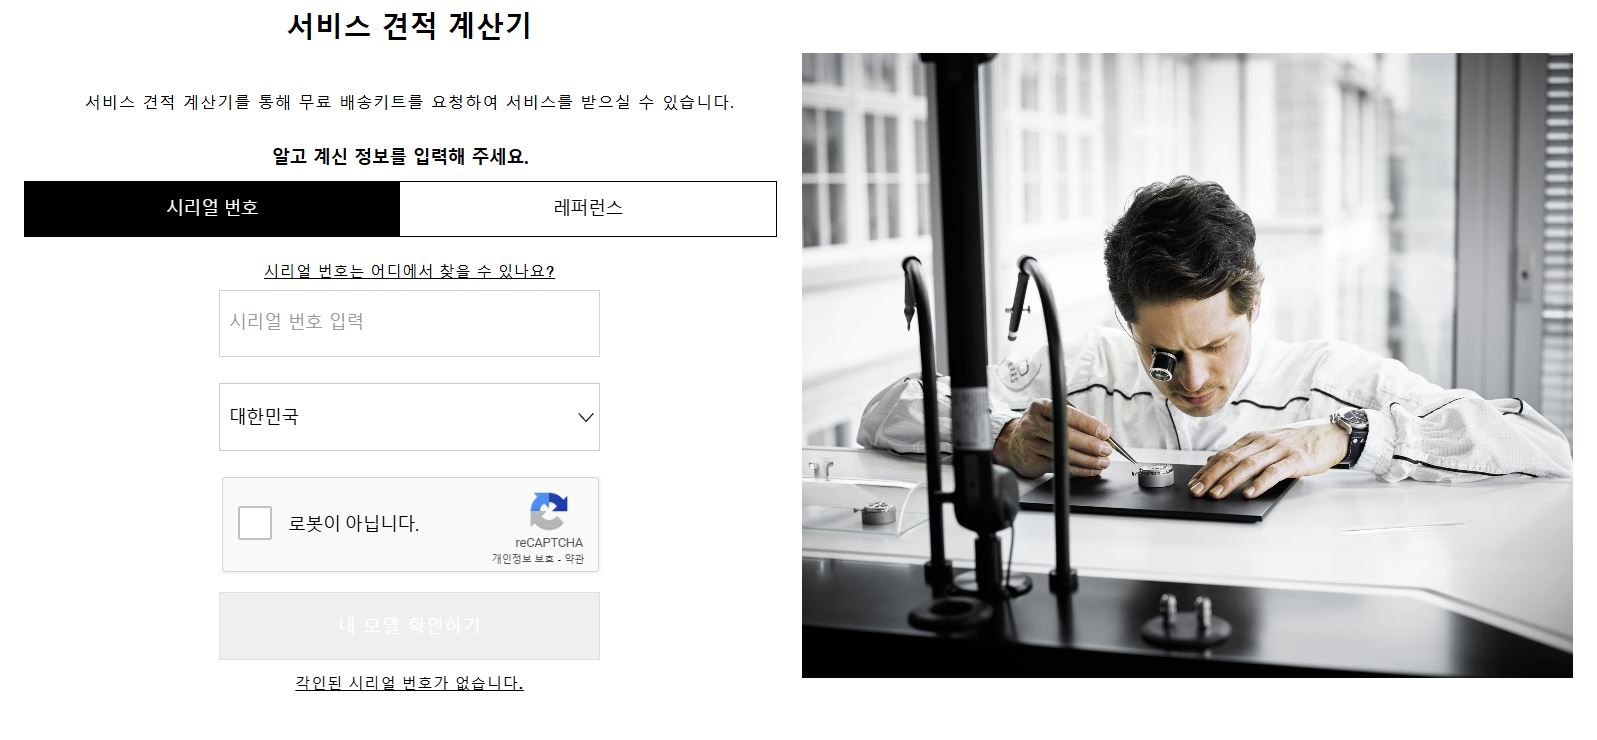
Task: Open 시리얼 번호는 어디에서 찾을 수 있나요? link
Action: point(409,271)
